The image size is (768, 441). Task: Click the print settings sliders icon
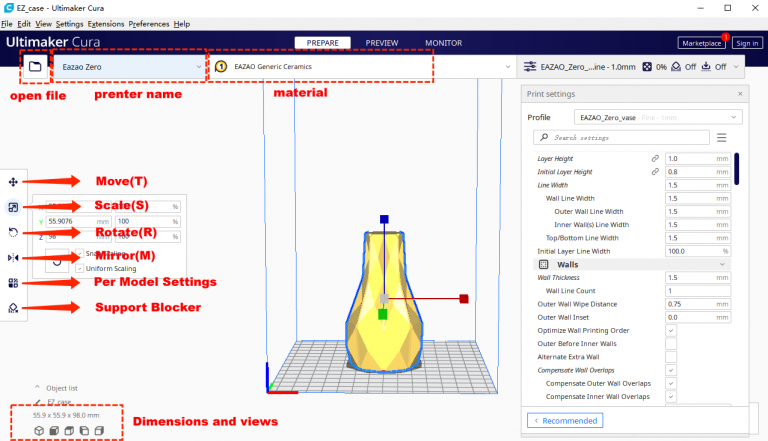[529, 67]
